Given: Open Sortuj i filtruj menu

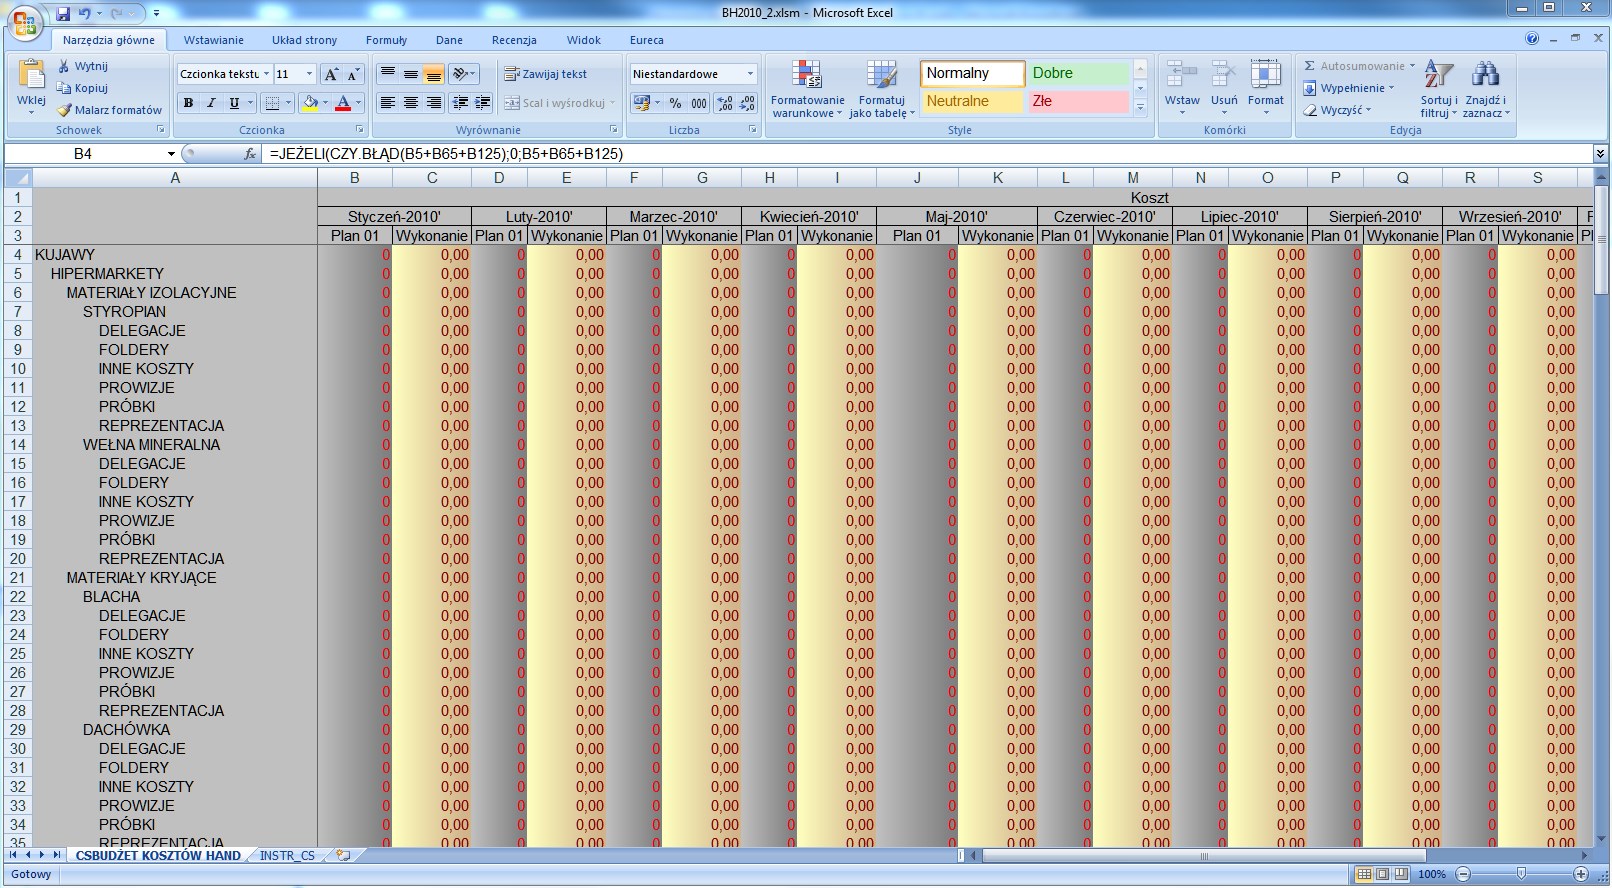Looking at the screenshot, I should pos(1439,89).
